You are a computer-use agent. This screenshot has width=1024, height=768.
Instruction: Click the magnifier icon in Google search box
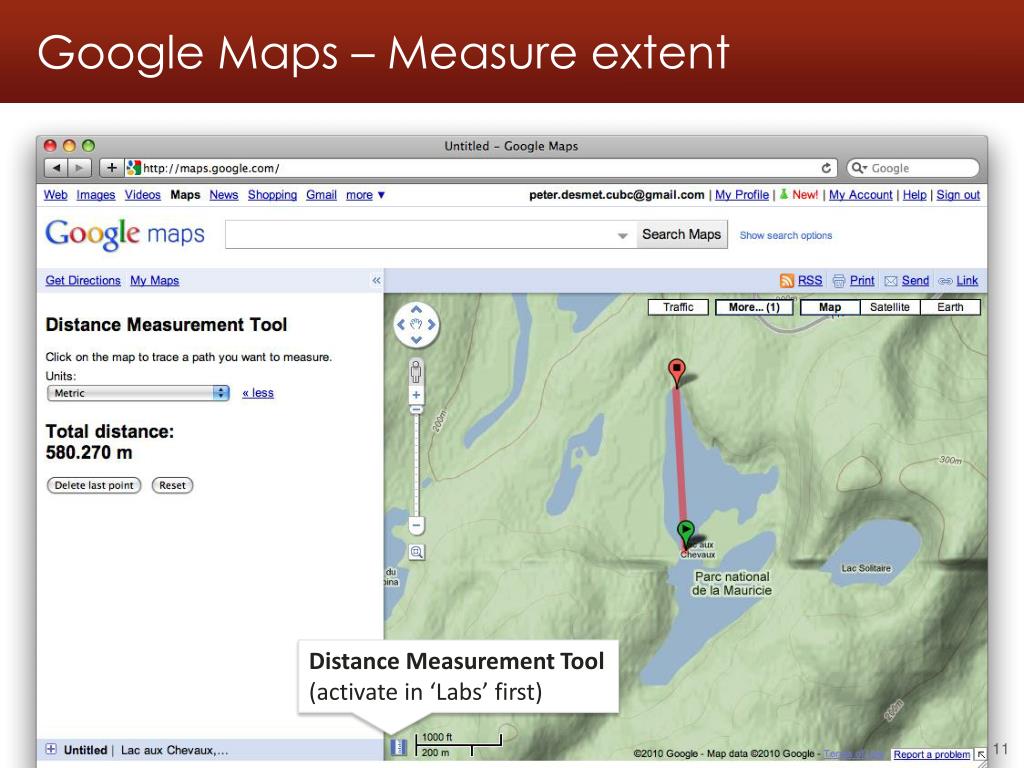click(857, 168)
